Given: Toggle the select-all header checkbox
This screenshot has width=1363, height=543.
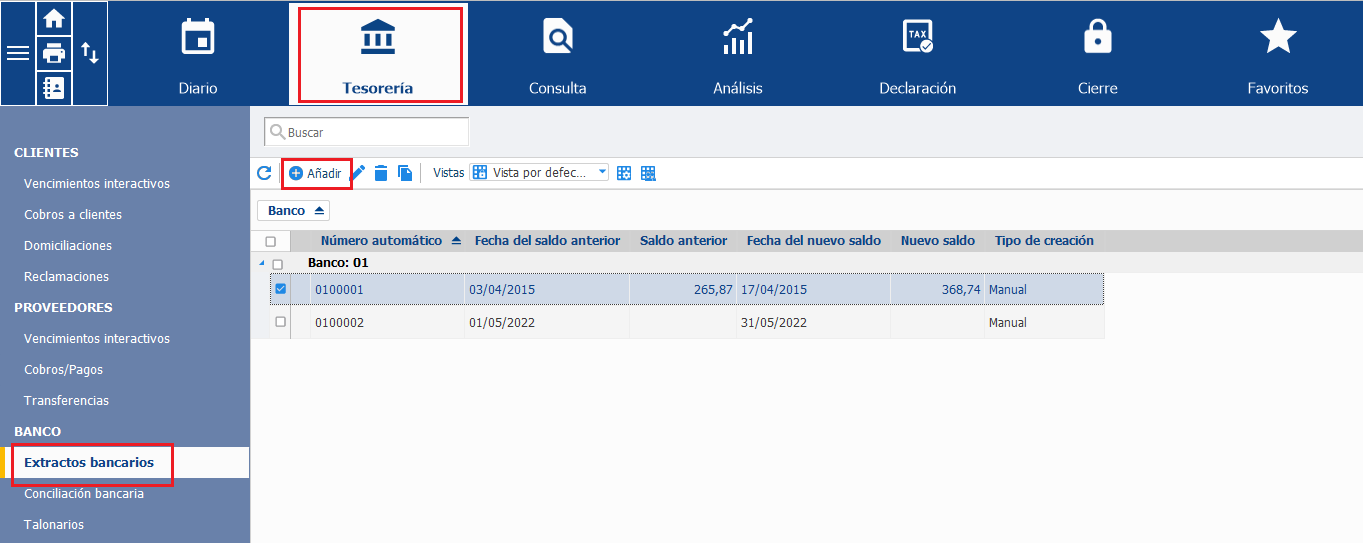Looking at the screenshot, I should click(271, 241).
